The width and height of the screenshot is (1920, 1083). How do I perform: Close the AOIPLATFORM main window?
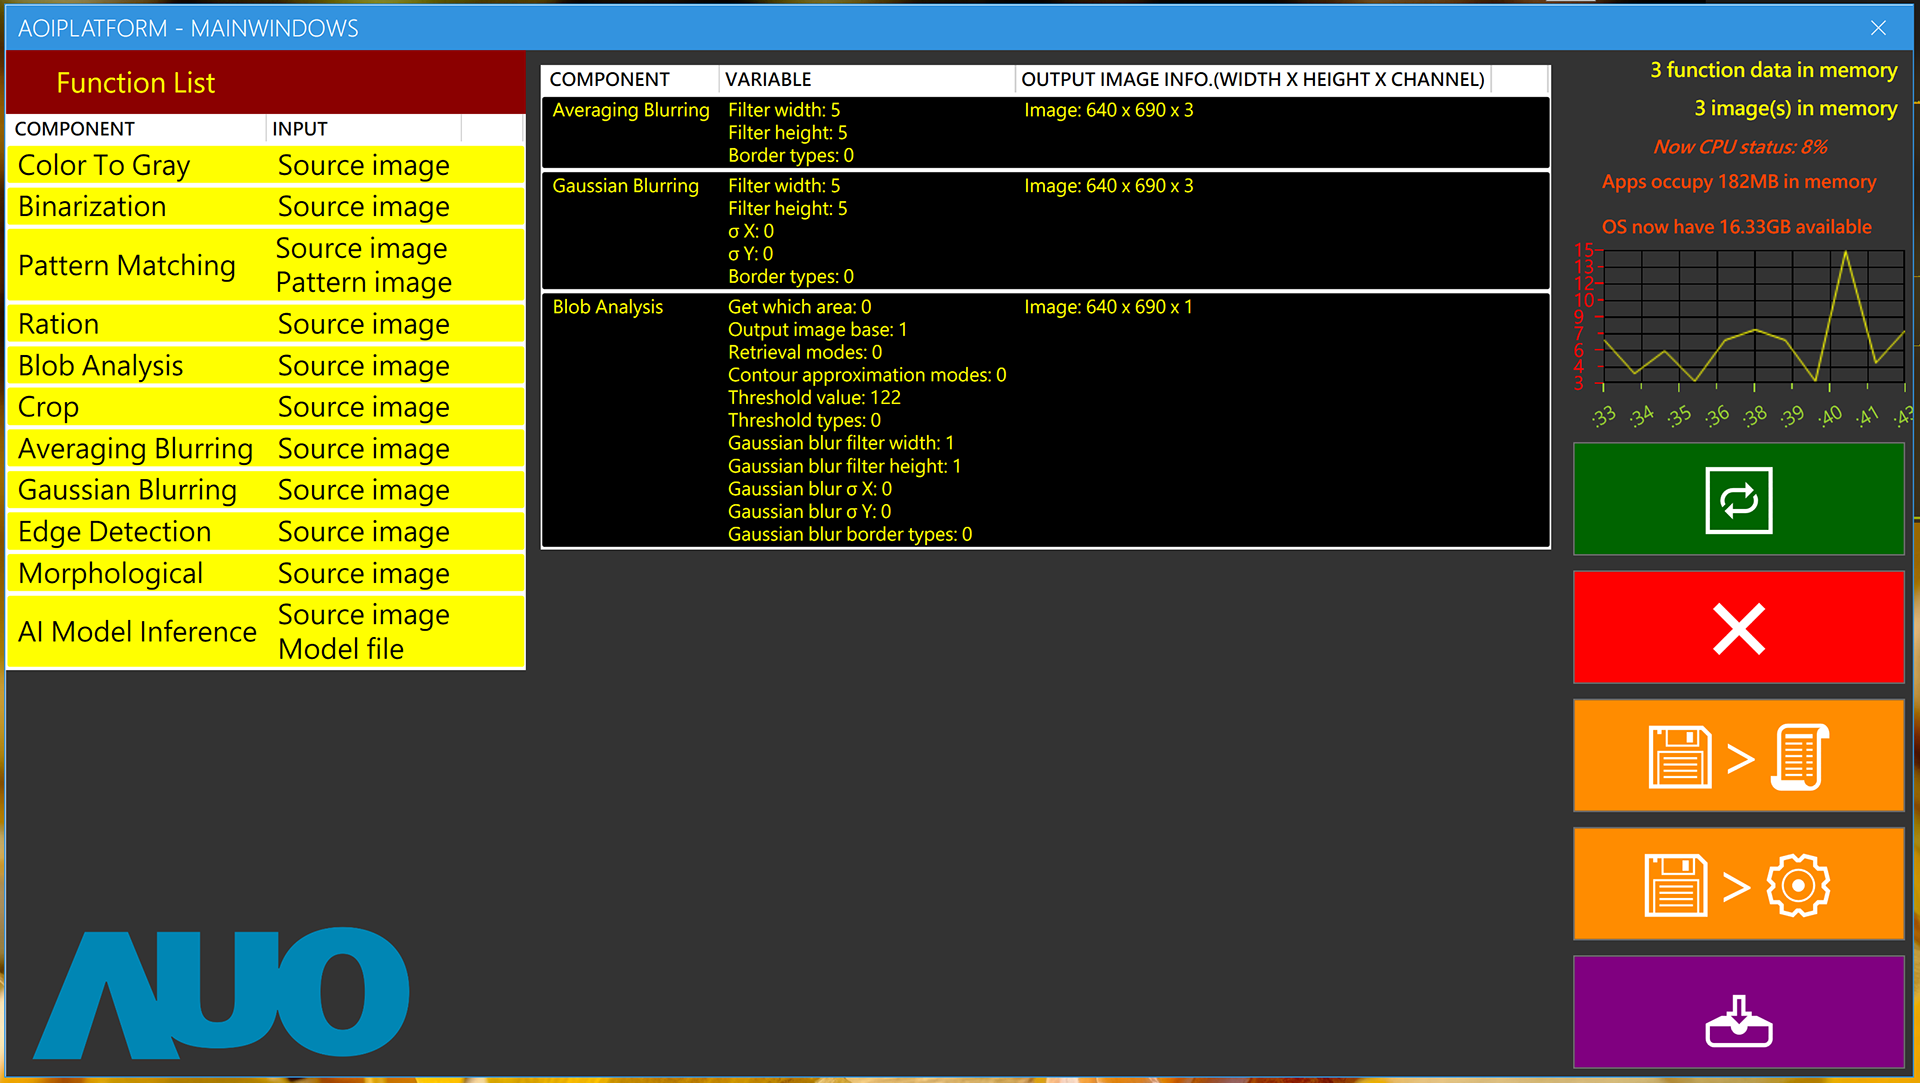click(x=1878, y=28)
